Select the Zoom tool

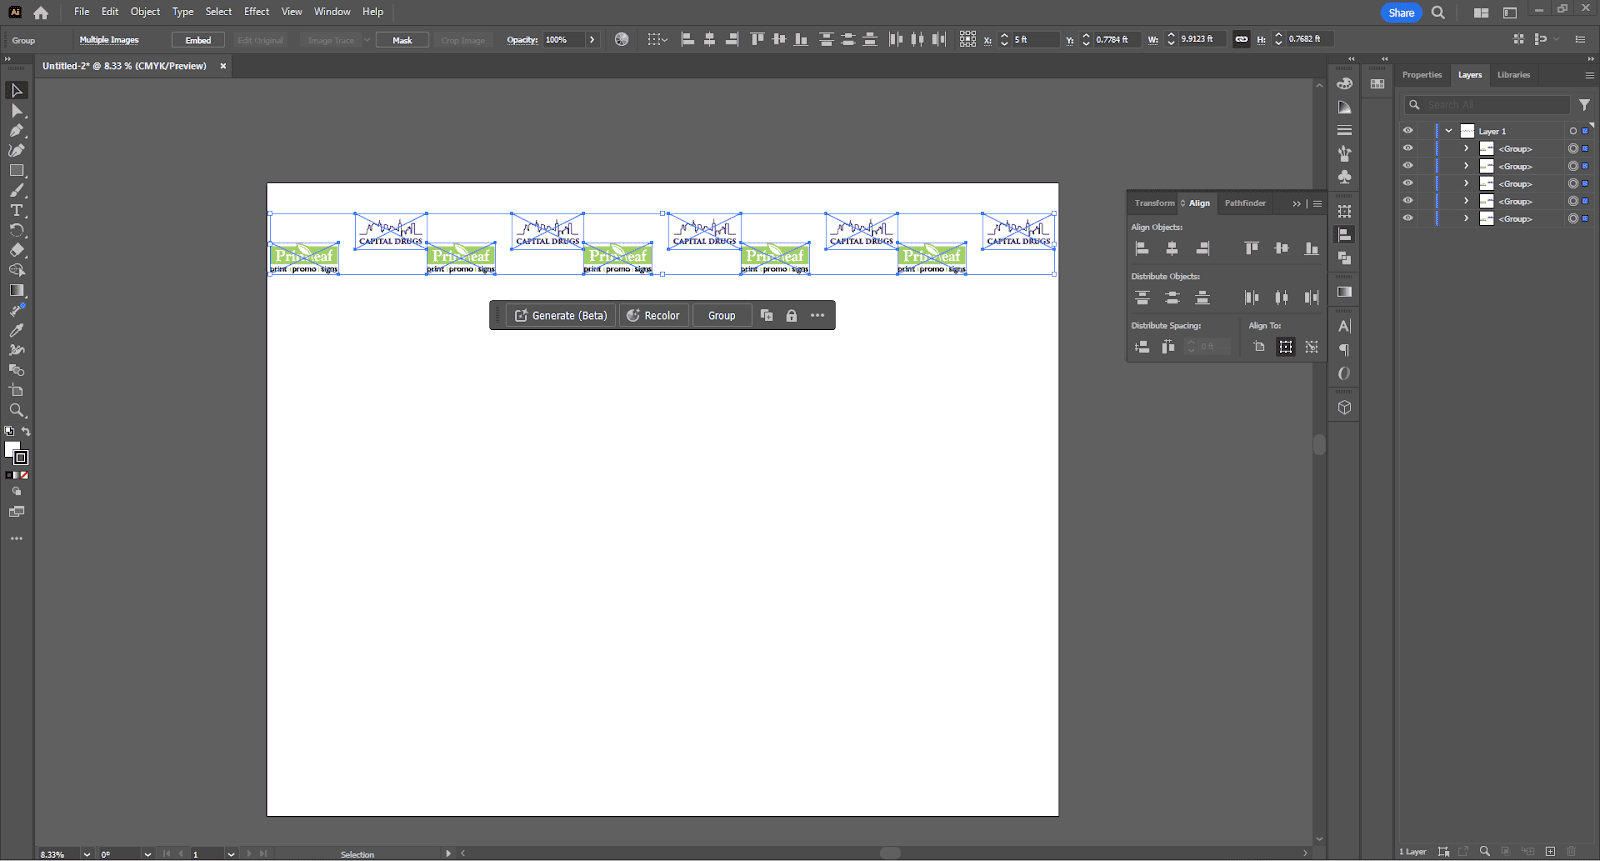[x=17, y=410]
